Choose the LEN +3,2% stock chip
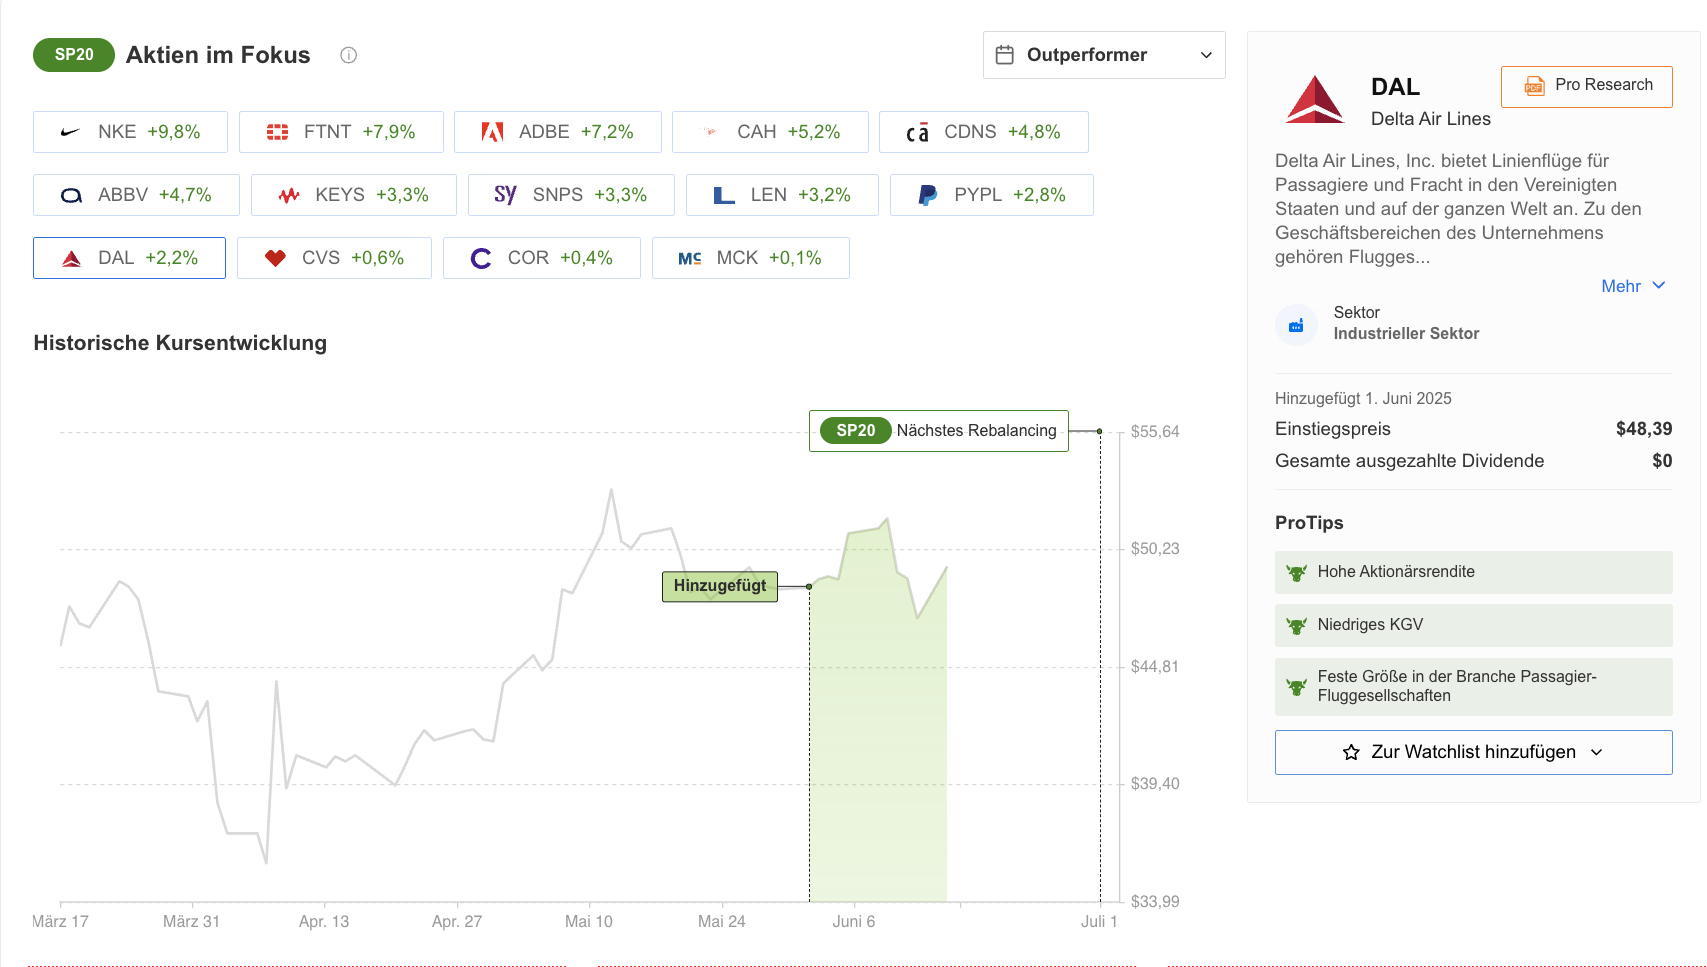Image resolution: width=1707 pixels, height=967 pixels. click(x=782, y=195)
